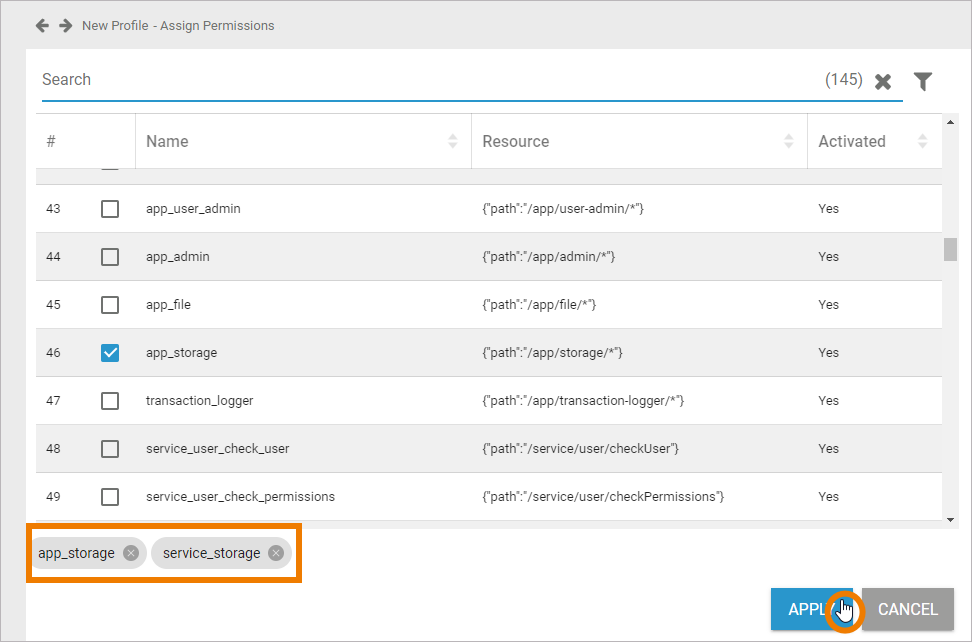Enable the transaction_logger permission checkbox
The image size is (972, 642).
tap(110, 401)
